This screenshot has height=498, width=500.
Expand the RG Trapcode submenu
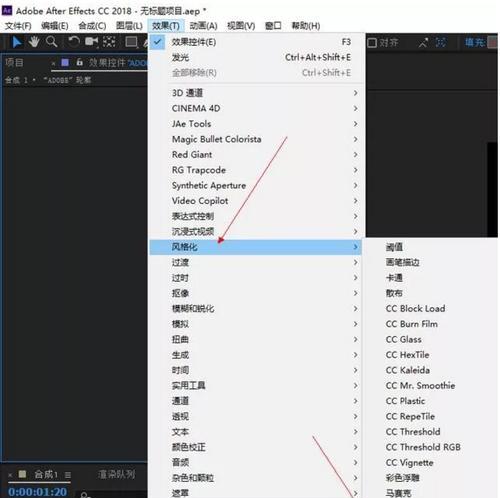(255, 170)
